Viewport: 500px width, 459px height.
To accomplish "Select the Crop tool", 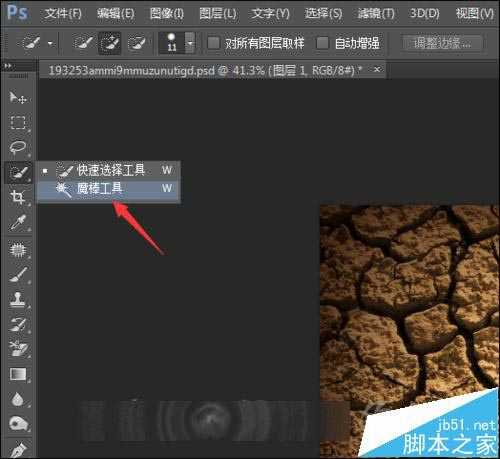I will tap(18, 197).
